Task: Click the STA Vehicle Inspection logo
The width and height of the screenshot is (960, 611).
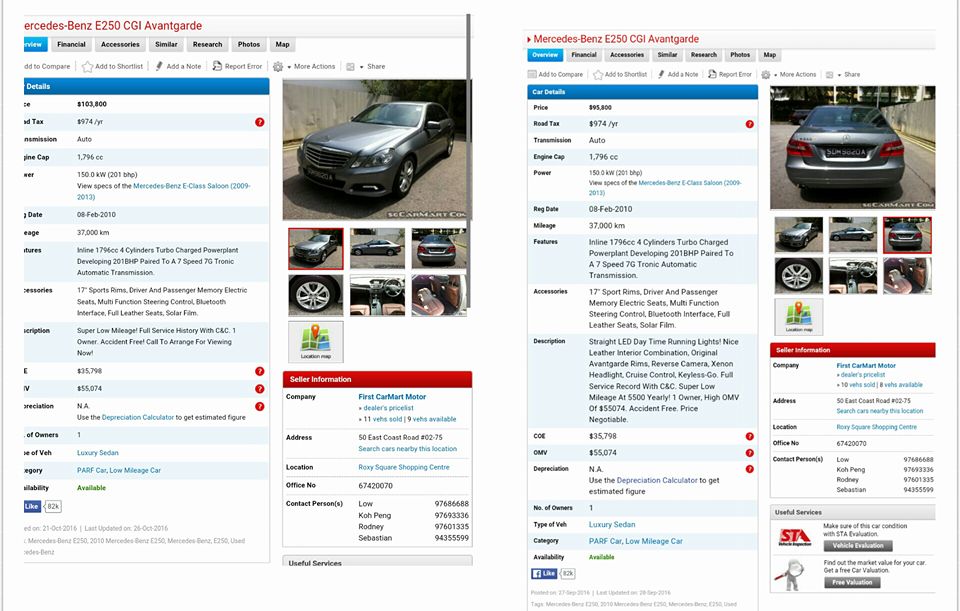Action: tap(795, 538)
